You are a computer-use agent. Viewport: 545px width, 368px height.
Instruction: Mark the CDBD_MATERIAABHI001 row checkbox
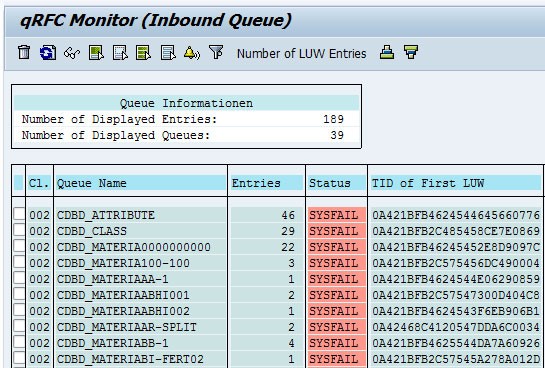pos(19,294)
